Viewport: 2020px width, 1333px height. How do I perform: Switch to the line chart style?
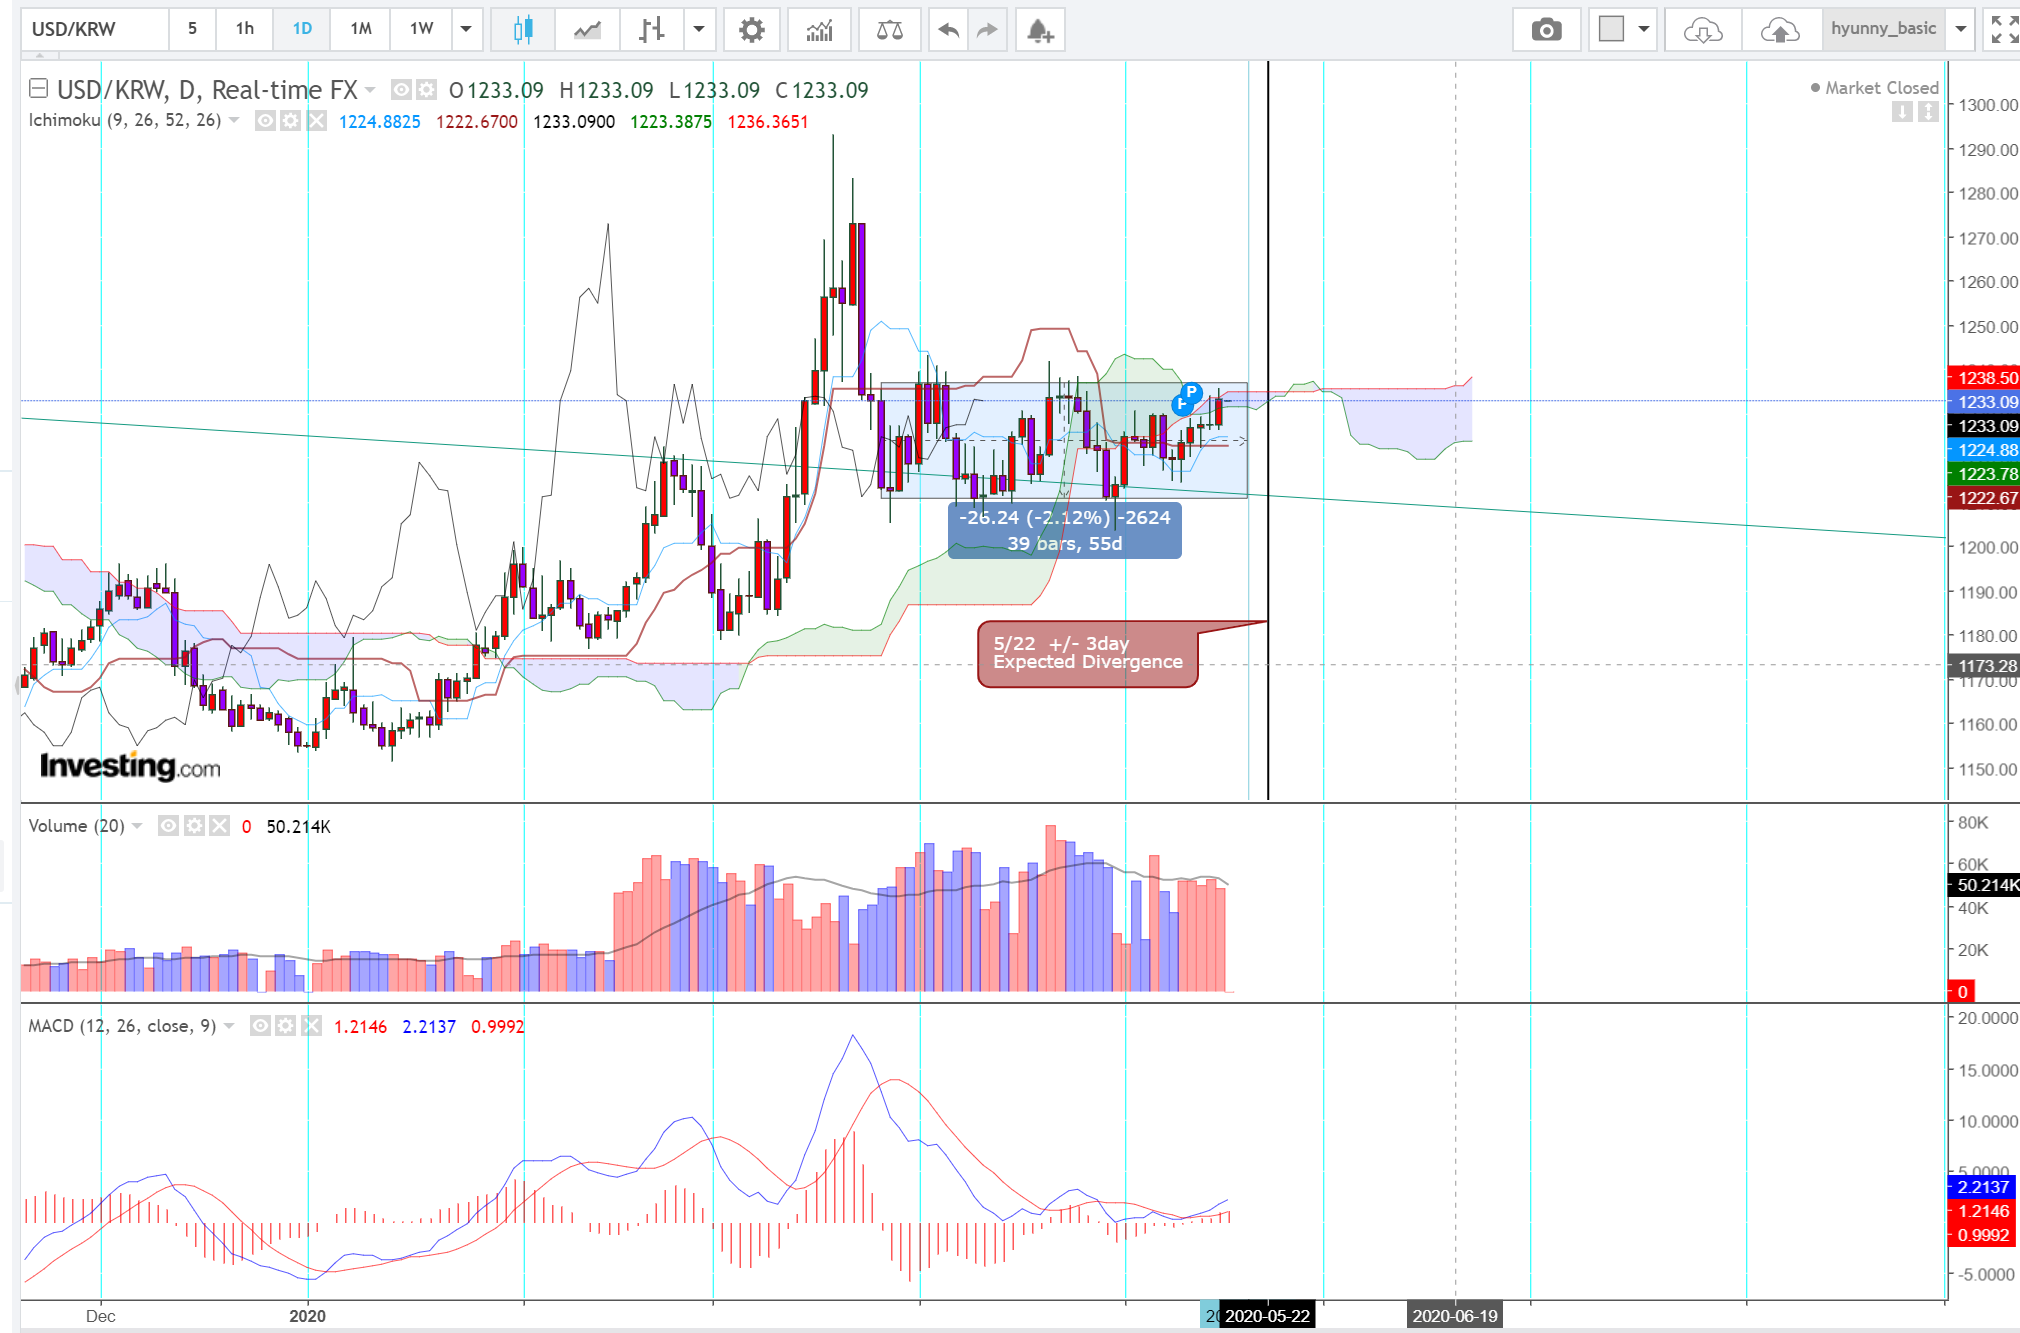pyautogui.click(x=587, y=30)
